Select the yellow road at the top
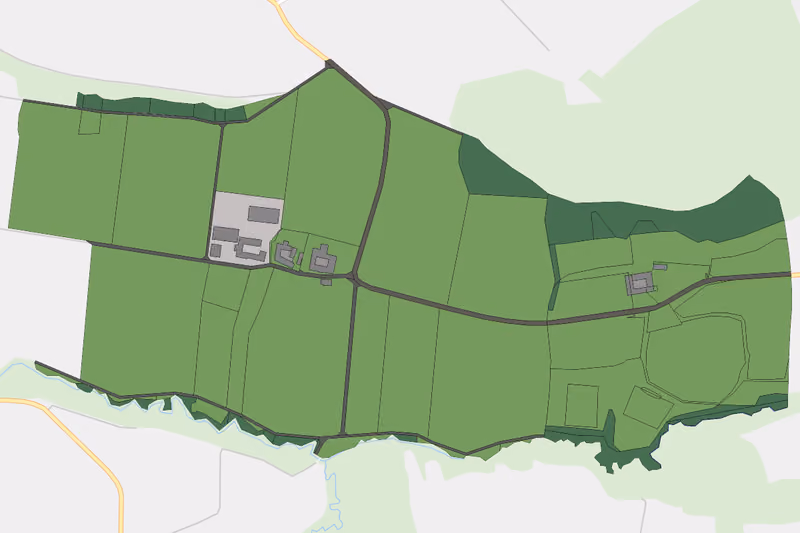Screen dimensions: 800x533 click(x=298, y=30)
